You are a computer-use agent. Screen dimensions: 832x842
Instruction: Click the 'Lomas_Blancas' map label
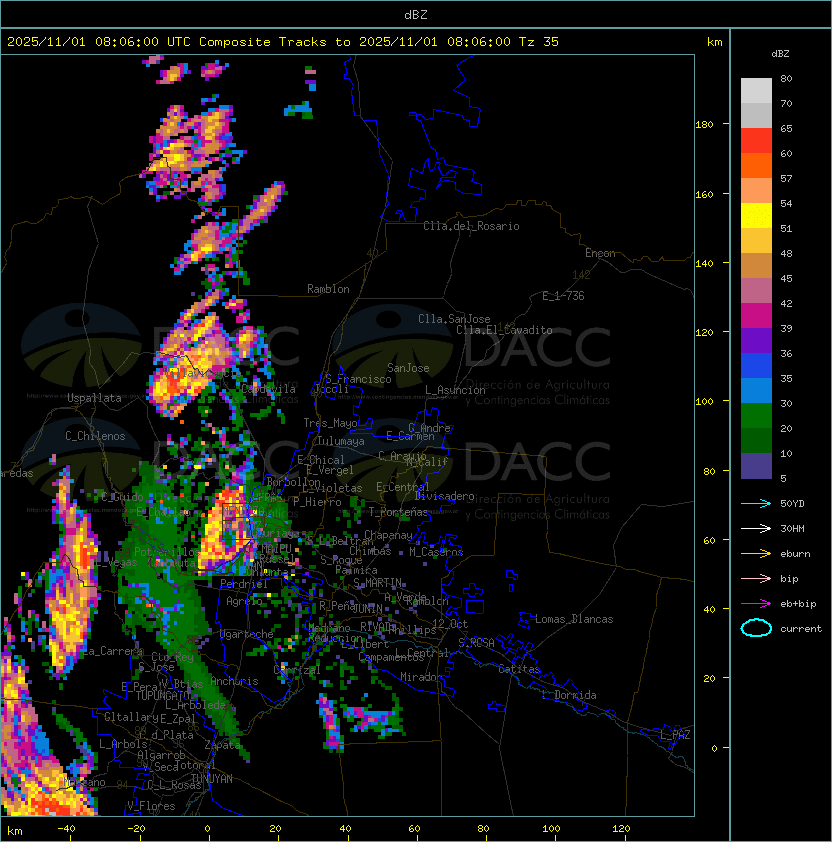[574, 619]
